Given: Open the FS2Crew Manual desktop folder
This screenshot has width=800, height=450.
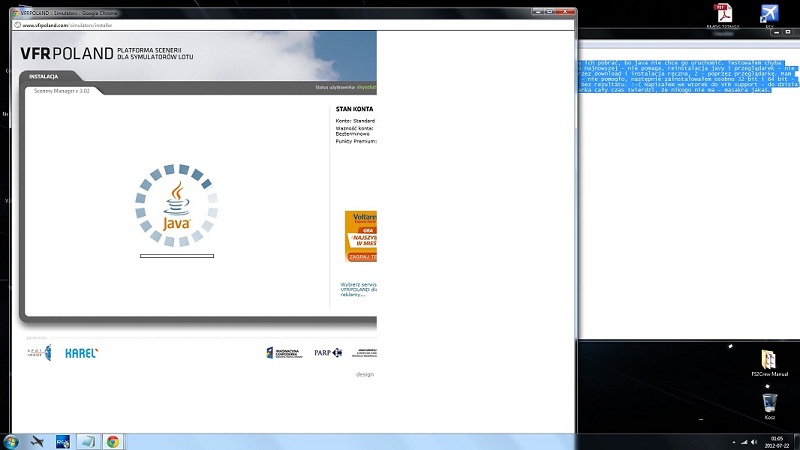Looking at the screenshot, I should click(x=768, y=361).
